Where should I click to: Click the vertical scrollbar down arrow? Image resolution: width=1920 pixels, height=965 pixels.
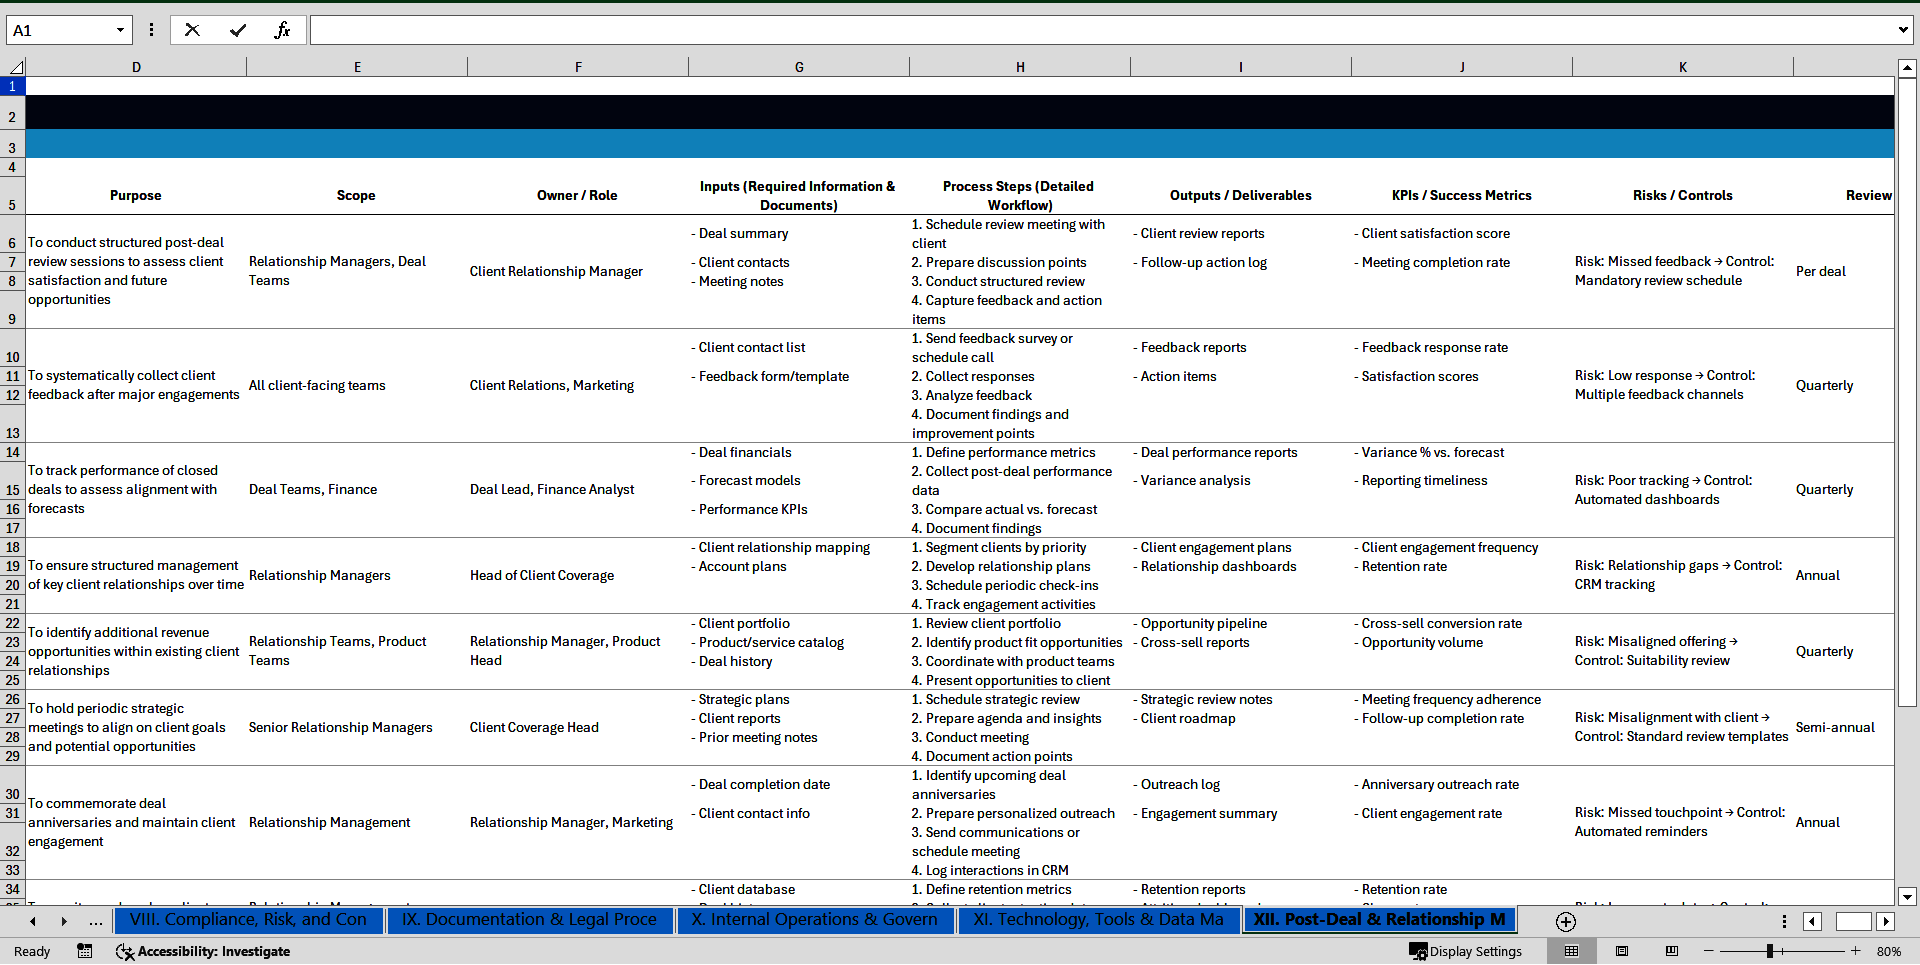(1907, 896)
